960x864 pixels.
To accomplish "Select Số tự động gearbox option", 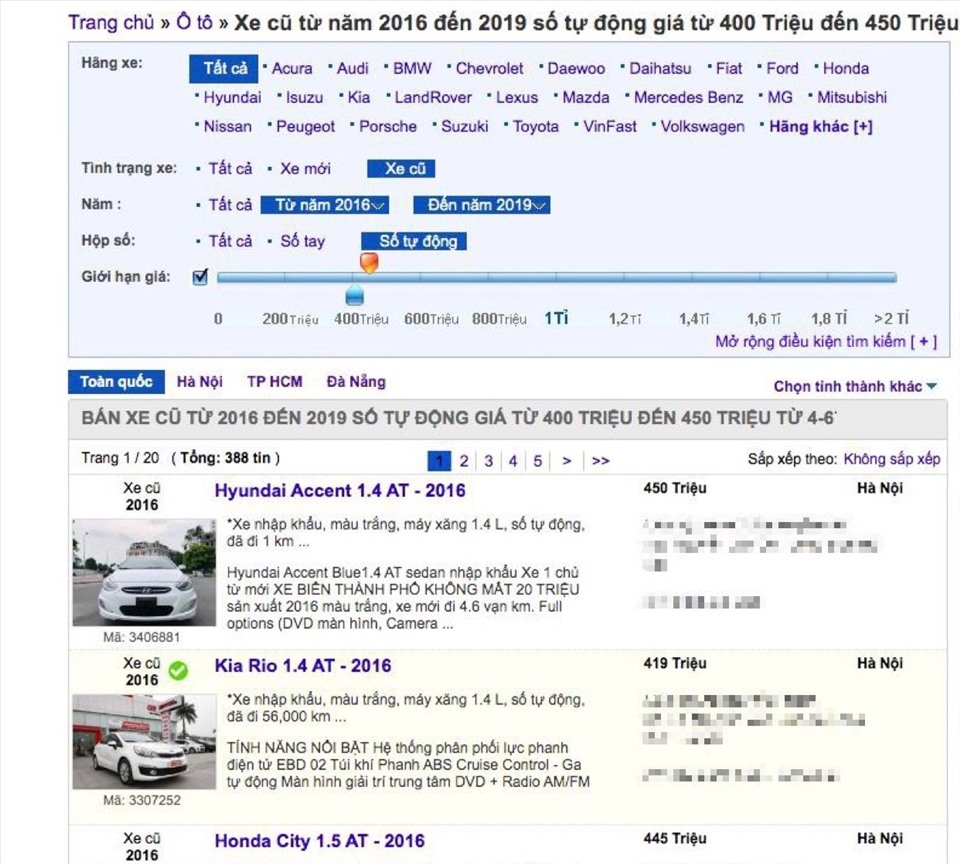I will pyautogui.click(x=414, y=241).
